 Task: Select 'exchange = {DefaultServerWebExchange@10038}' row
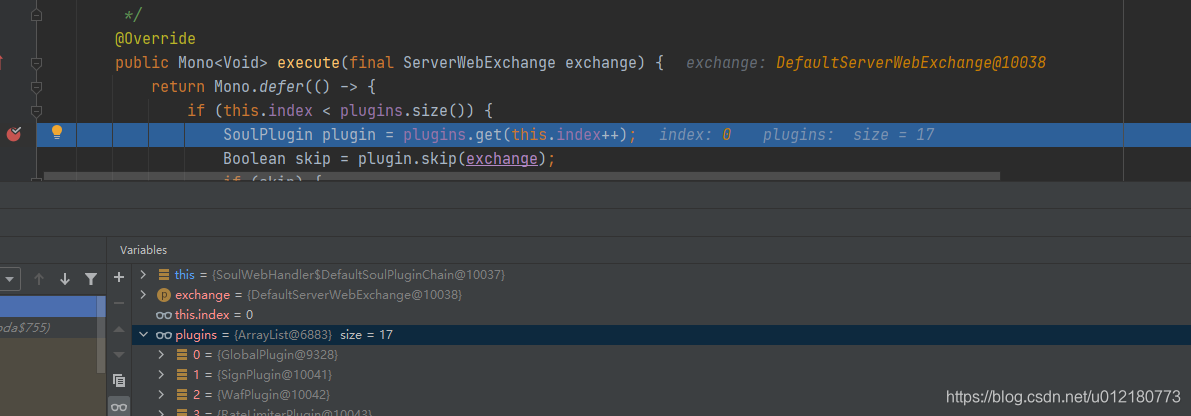(x=661, y=295)
